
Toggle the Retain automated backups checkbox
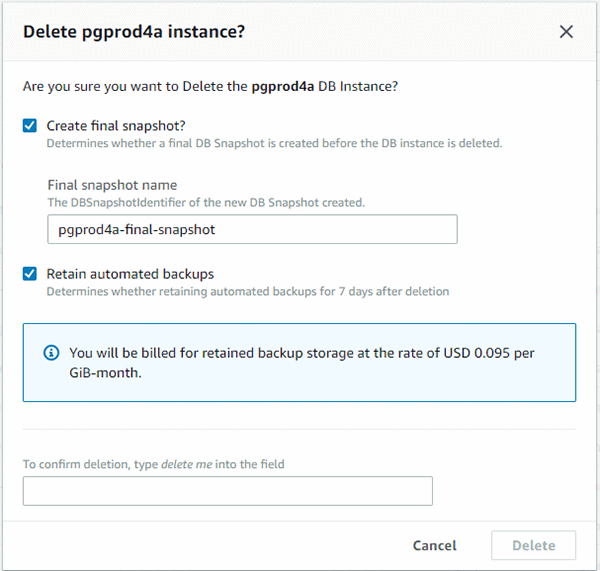coord(30,274)
